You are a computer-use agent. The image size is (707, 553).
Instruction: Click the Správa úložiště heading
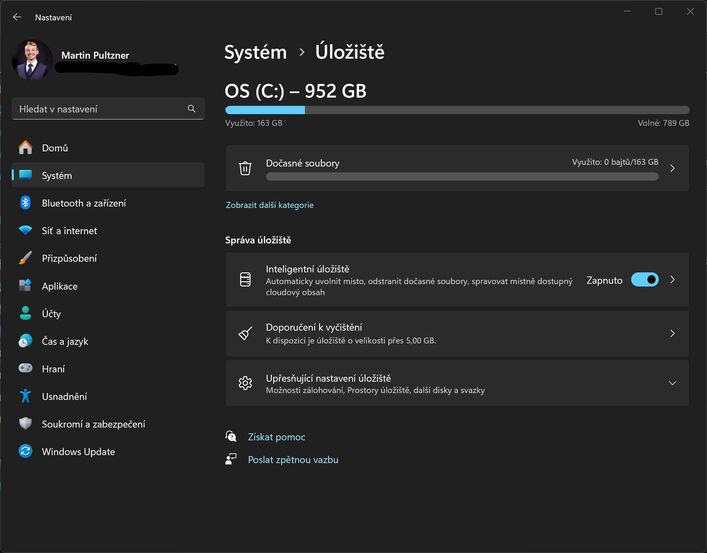[258, 240]
